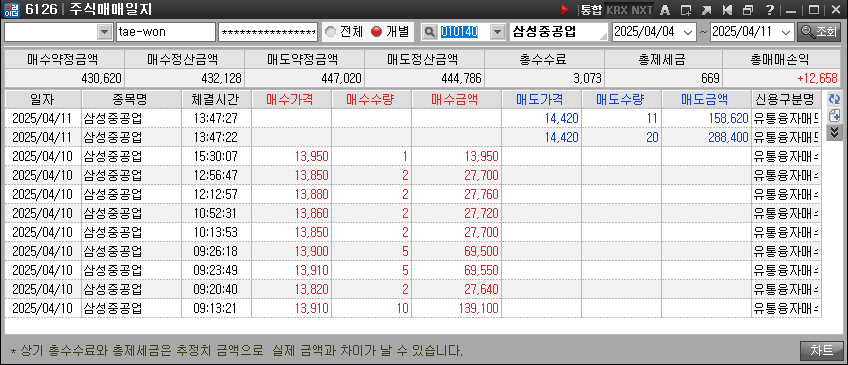Click the sell quantity 20 cell

[x=621, y=137]
